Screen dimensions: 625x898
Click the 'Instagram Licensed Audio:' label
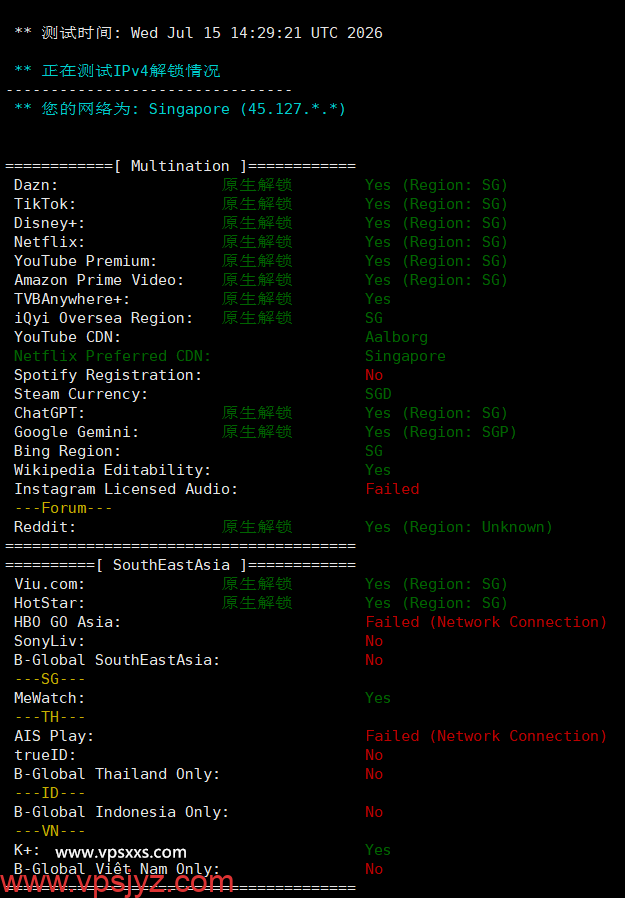126,489
